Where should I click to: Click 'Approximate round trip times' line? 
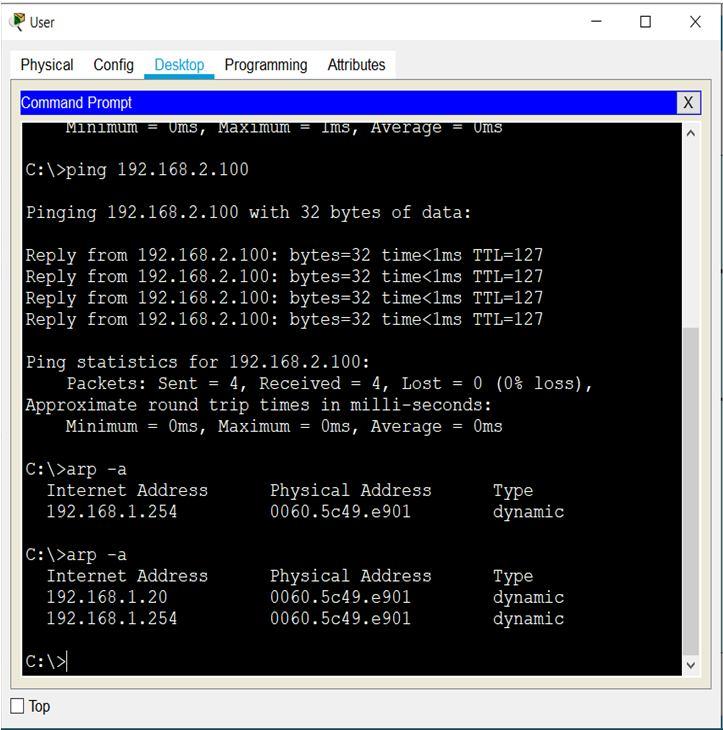click(258, 405)
